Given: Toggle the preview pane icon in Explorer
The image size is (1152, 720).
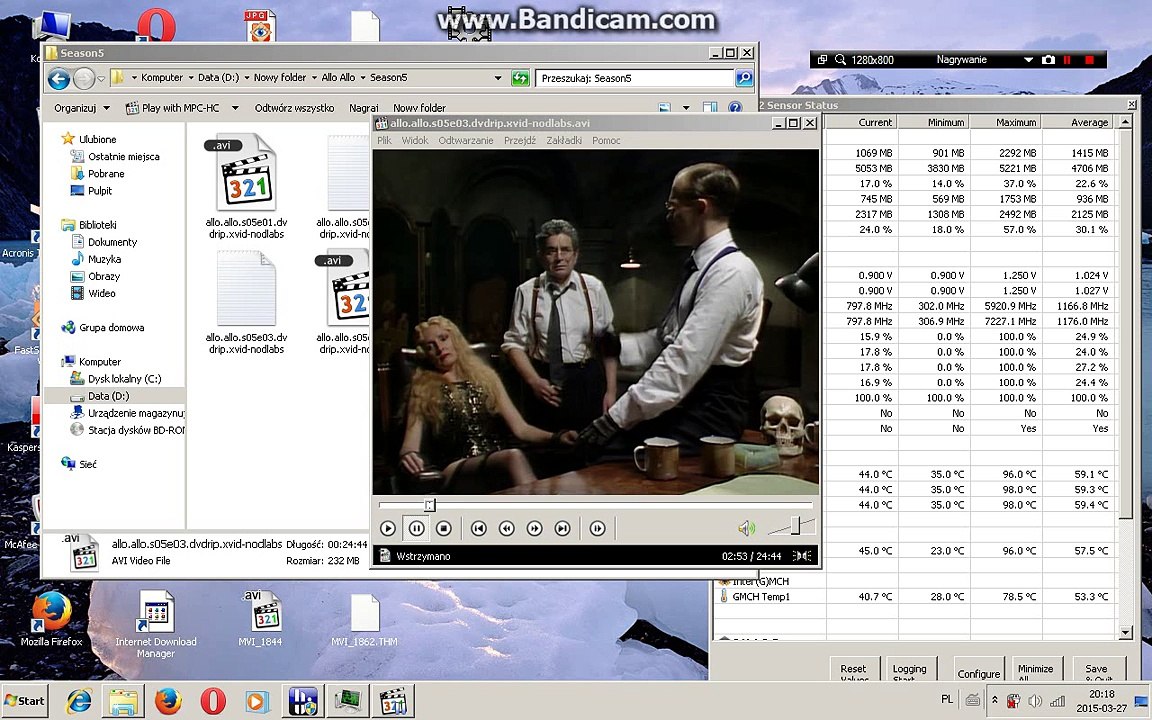Looking at the screenshot, I should tap(709, 107).
